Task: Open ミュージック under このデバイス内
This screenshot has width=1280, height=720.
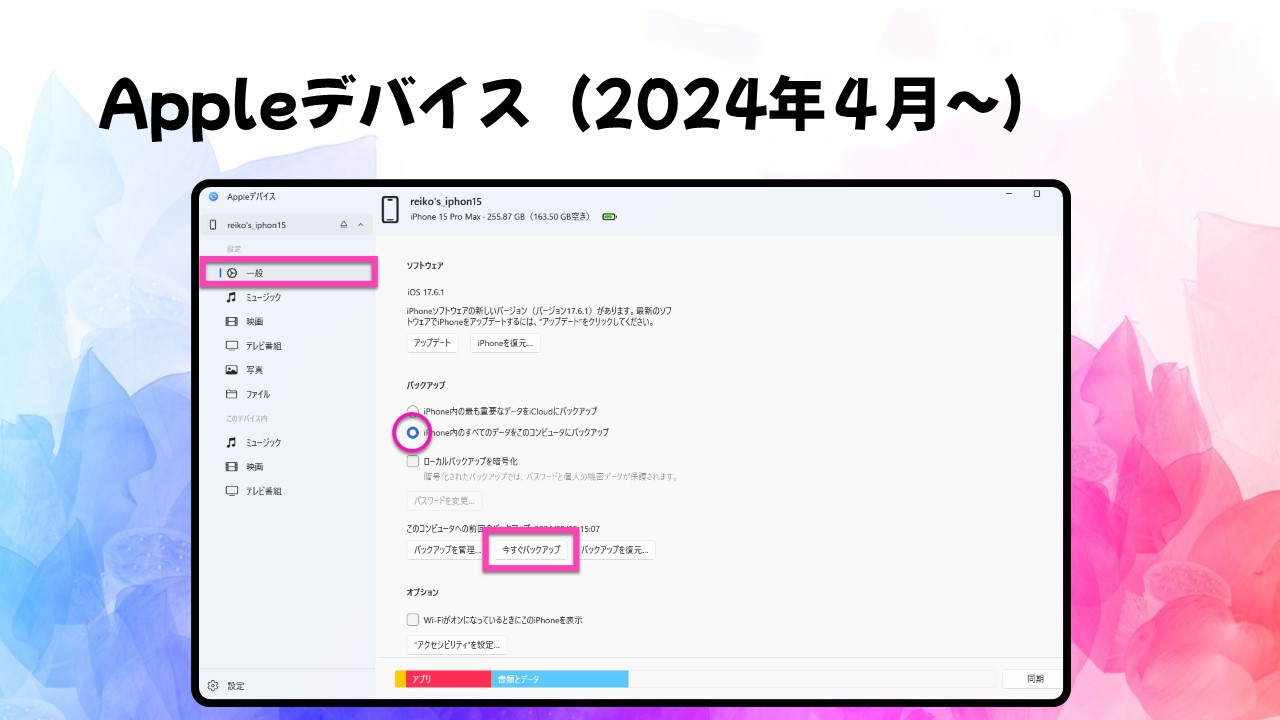Action: 263,442
